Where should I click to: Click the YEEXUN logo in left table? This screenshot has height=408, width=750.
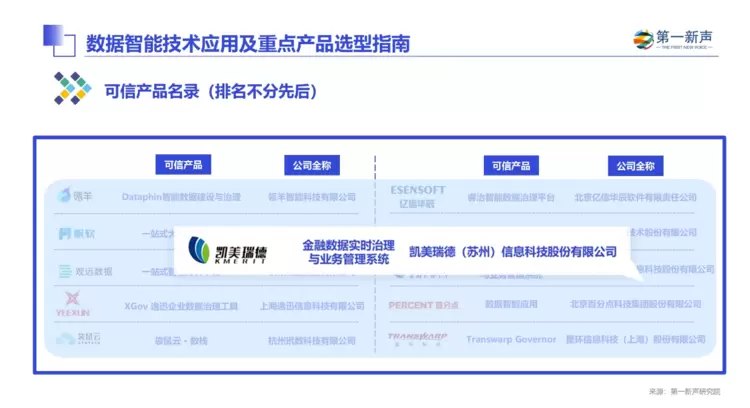74,303
